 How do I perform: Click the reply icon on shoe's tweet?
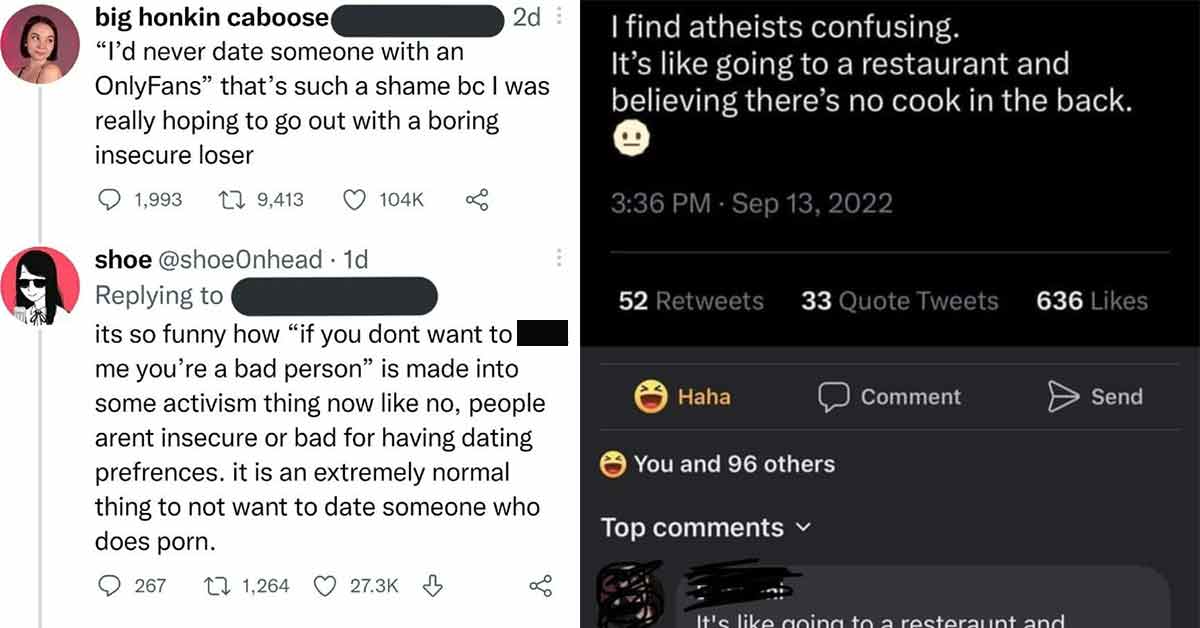(110, 586)
